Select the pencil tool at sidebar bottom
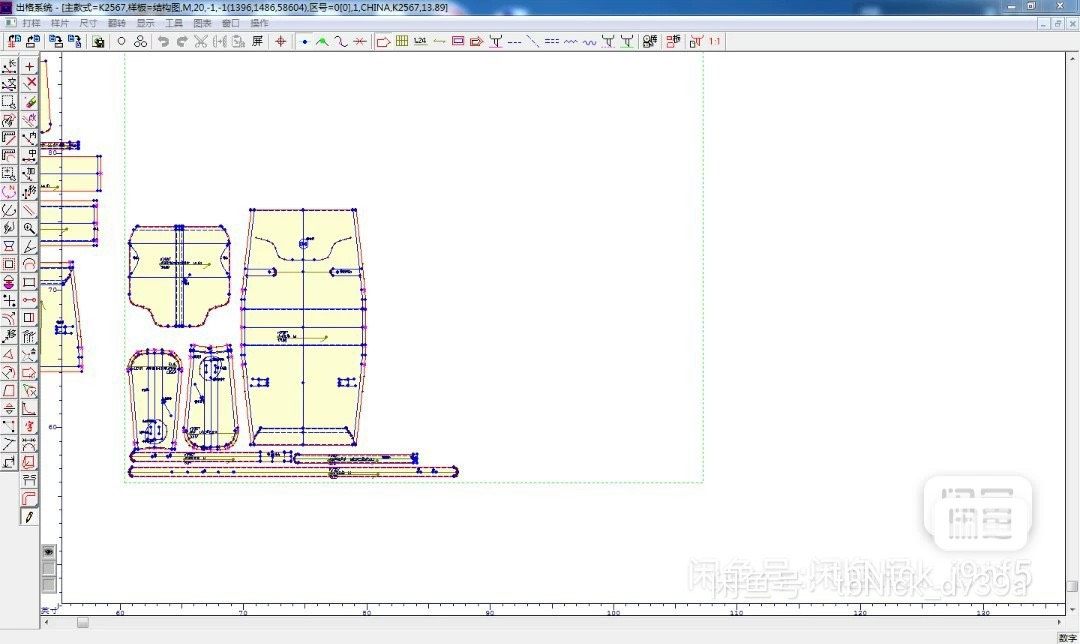Image resolution: width=1080 pixels, height=644 pixels. (x=29, y=516)
